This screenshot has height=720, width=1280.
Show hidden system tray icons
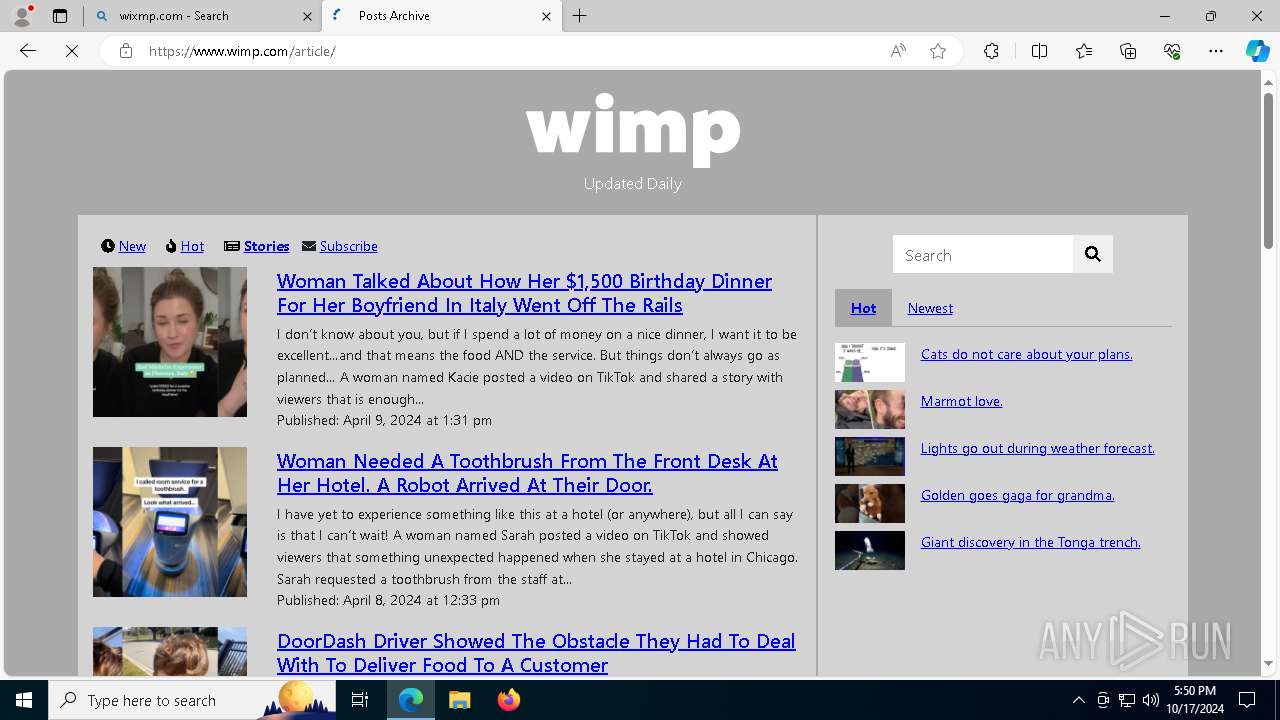(1078, 700)
